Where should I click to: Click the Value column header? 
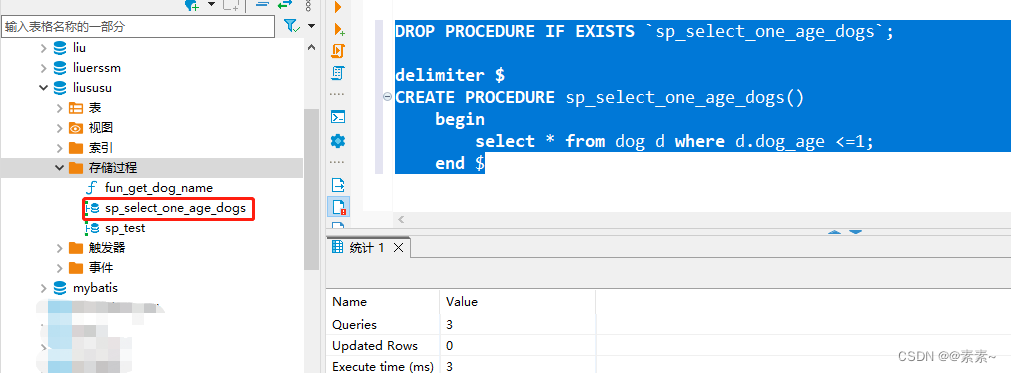coord(462,301)
